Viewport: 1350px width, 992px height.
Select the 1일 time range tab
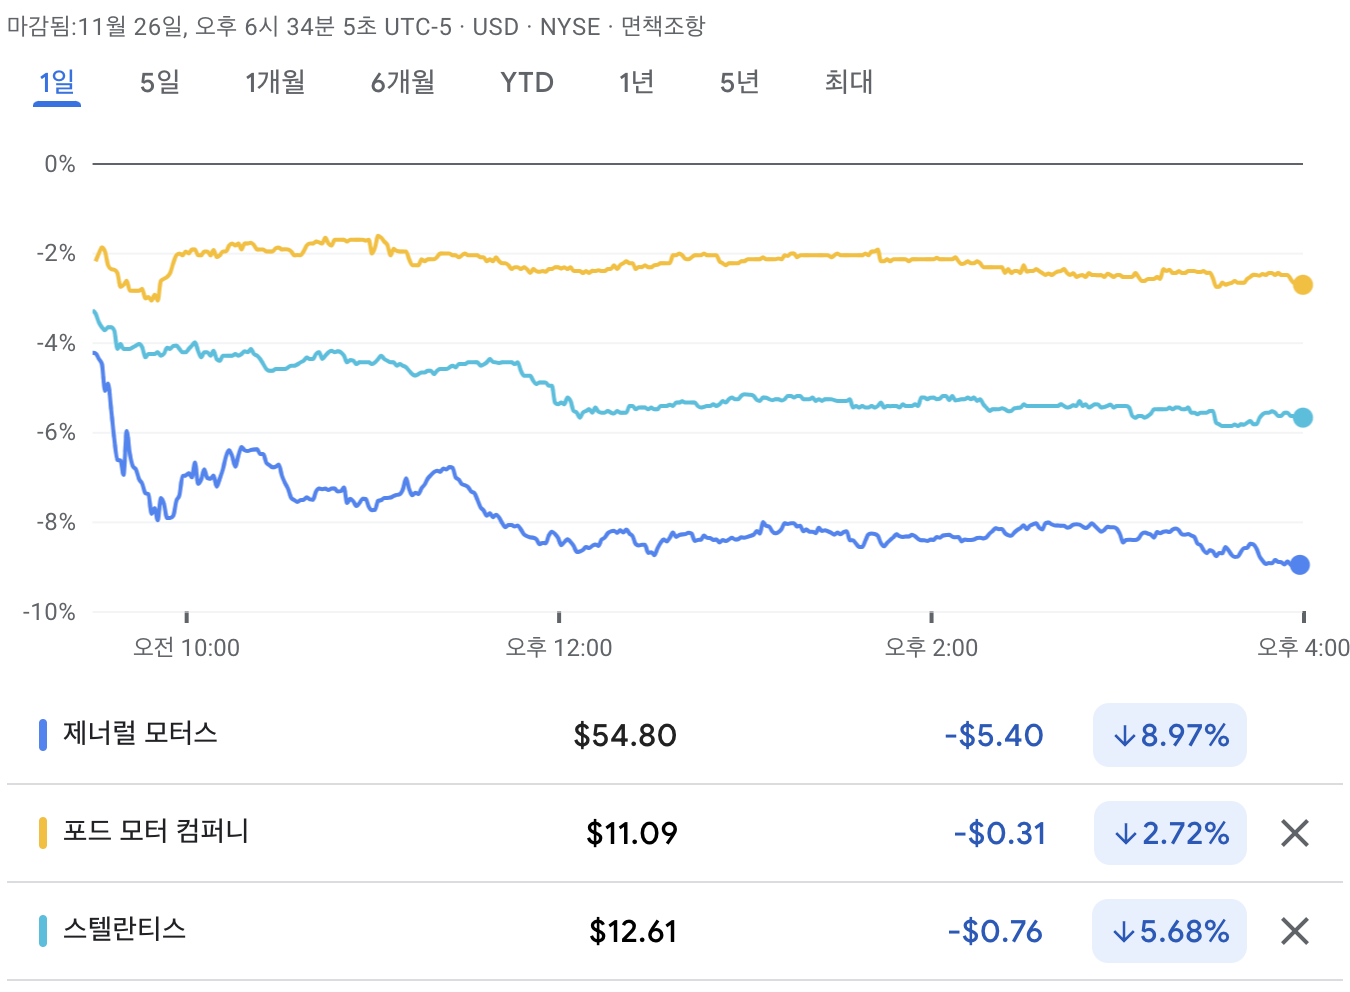57,82
